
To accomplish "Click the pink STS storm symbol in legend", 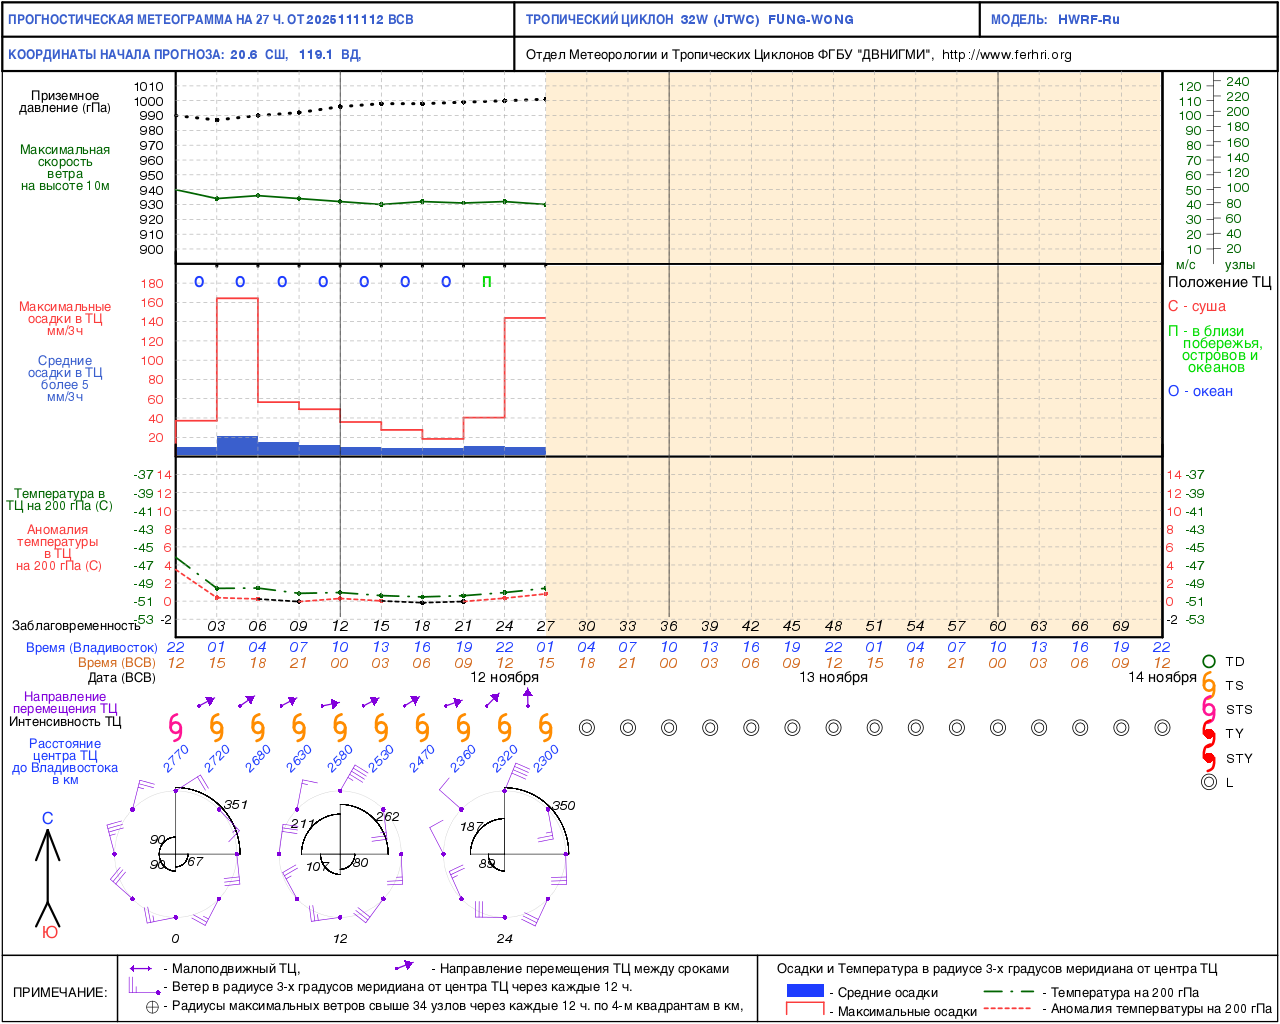I will pyautogui.click(x=1208, y=710).
